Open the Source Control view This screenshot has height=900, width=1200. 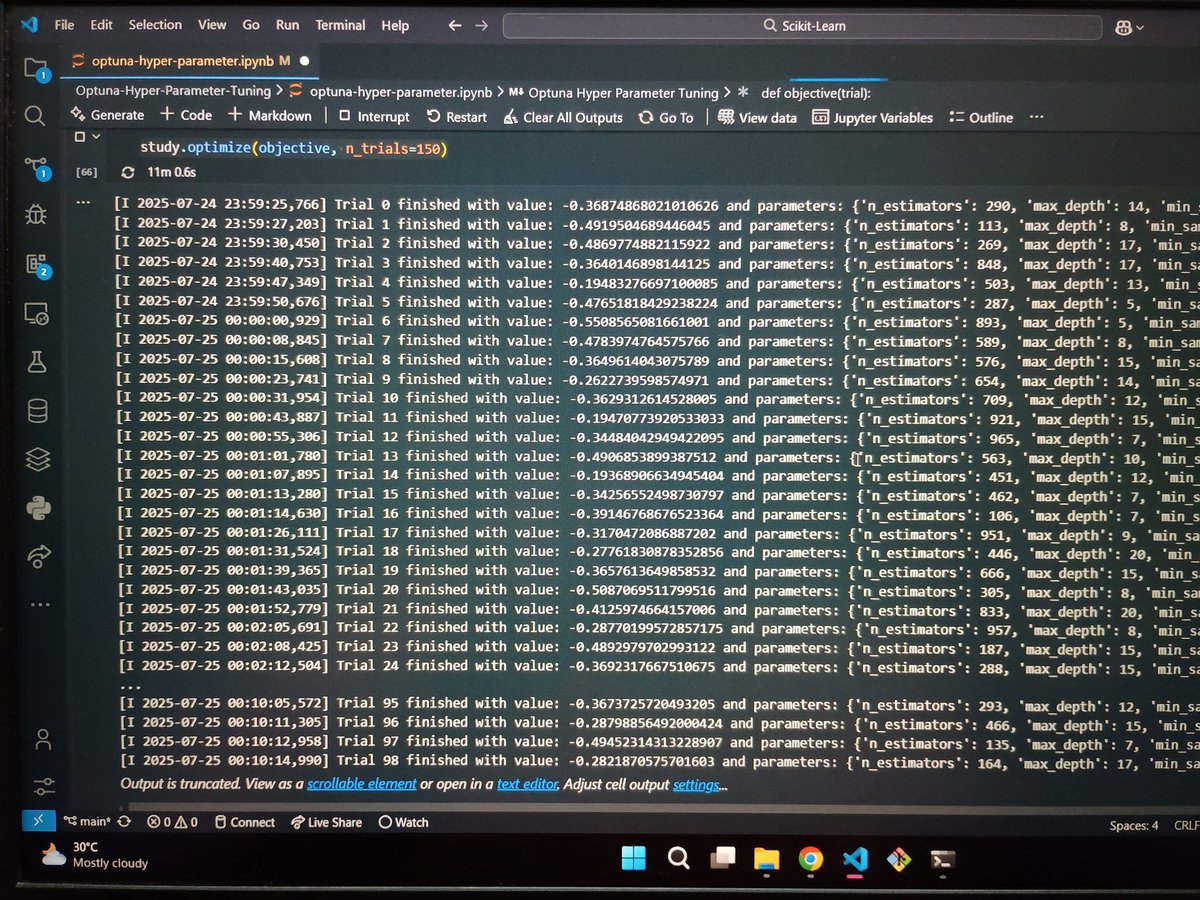click(x=36, y=166)
